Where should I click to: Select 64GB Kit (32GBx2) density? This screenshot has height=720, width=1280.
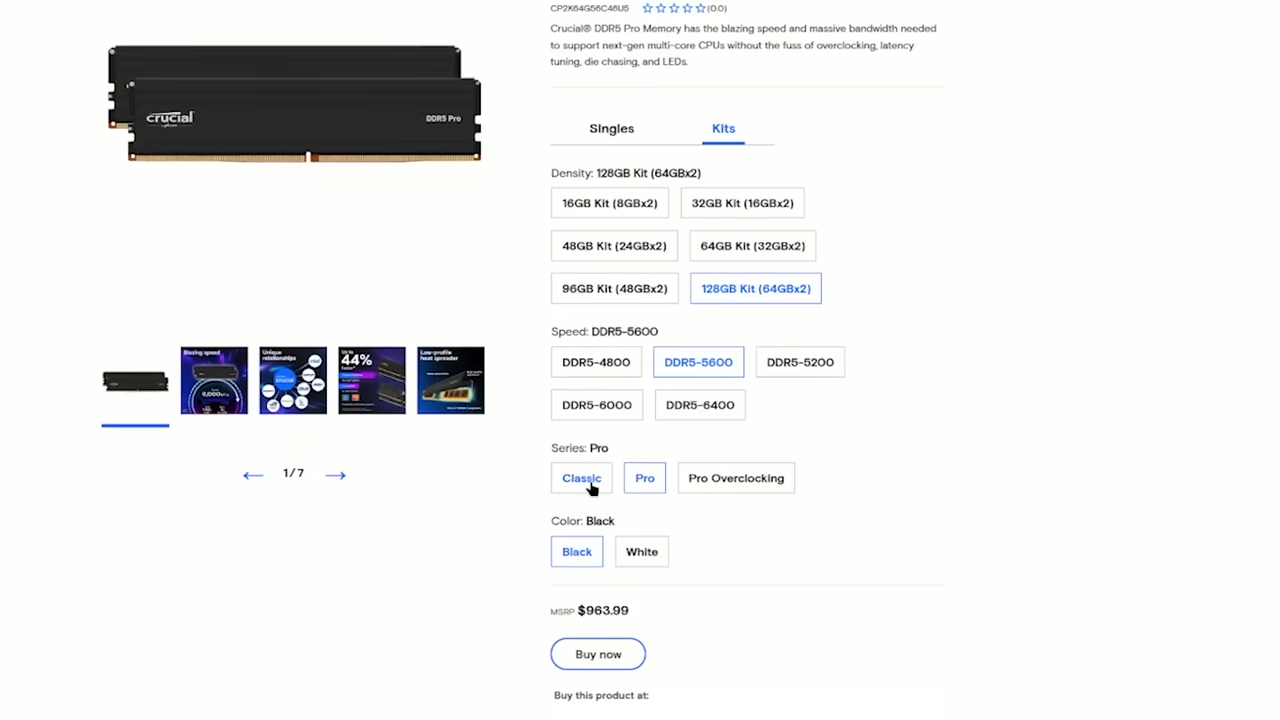[752, 246]
